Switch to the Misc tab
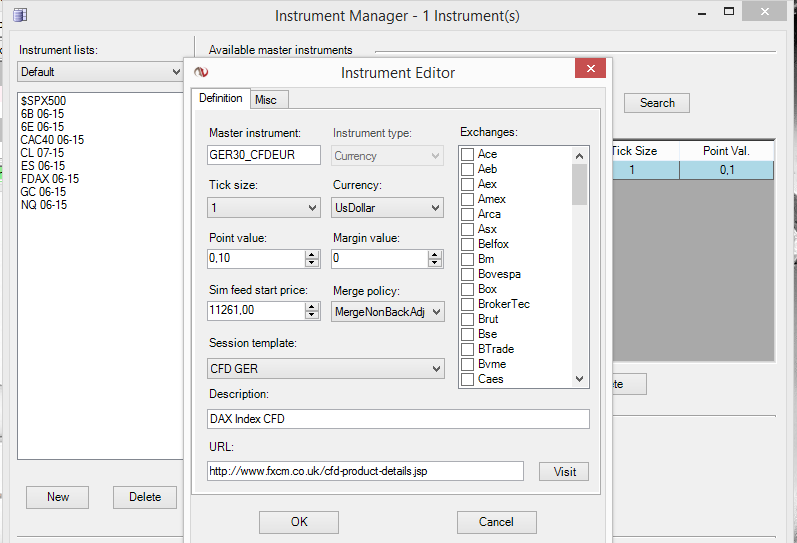 pos(266,99)
